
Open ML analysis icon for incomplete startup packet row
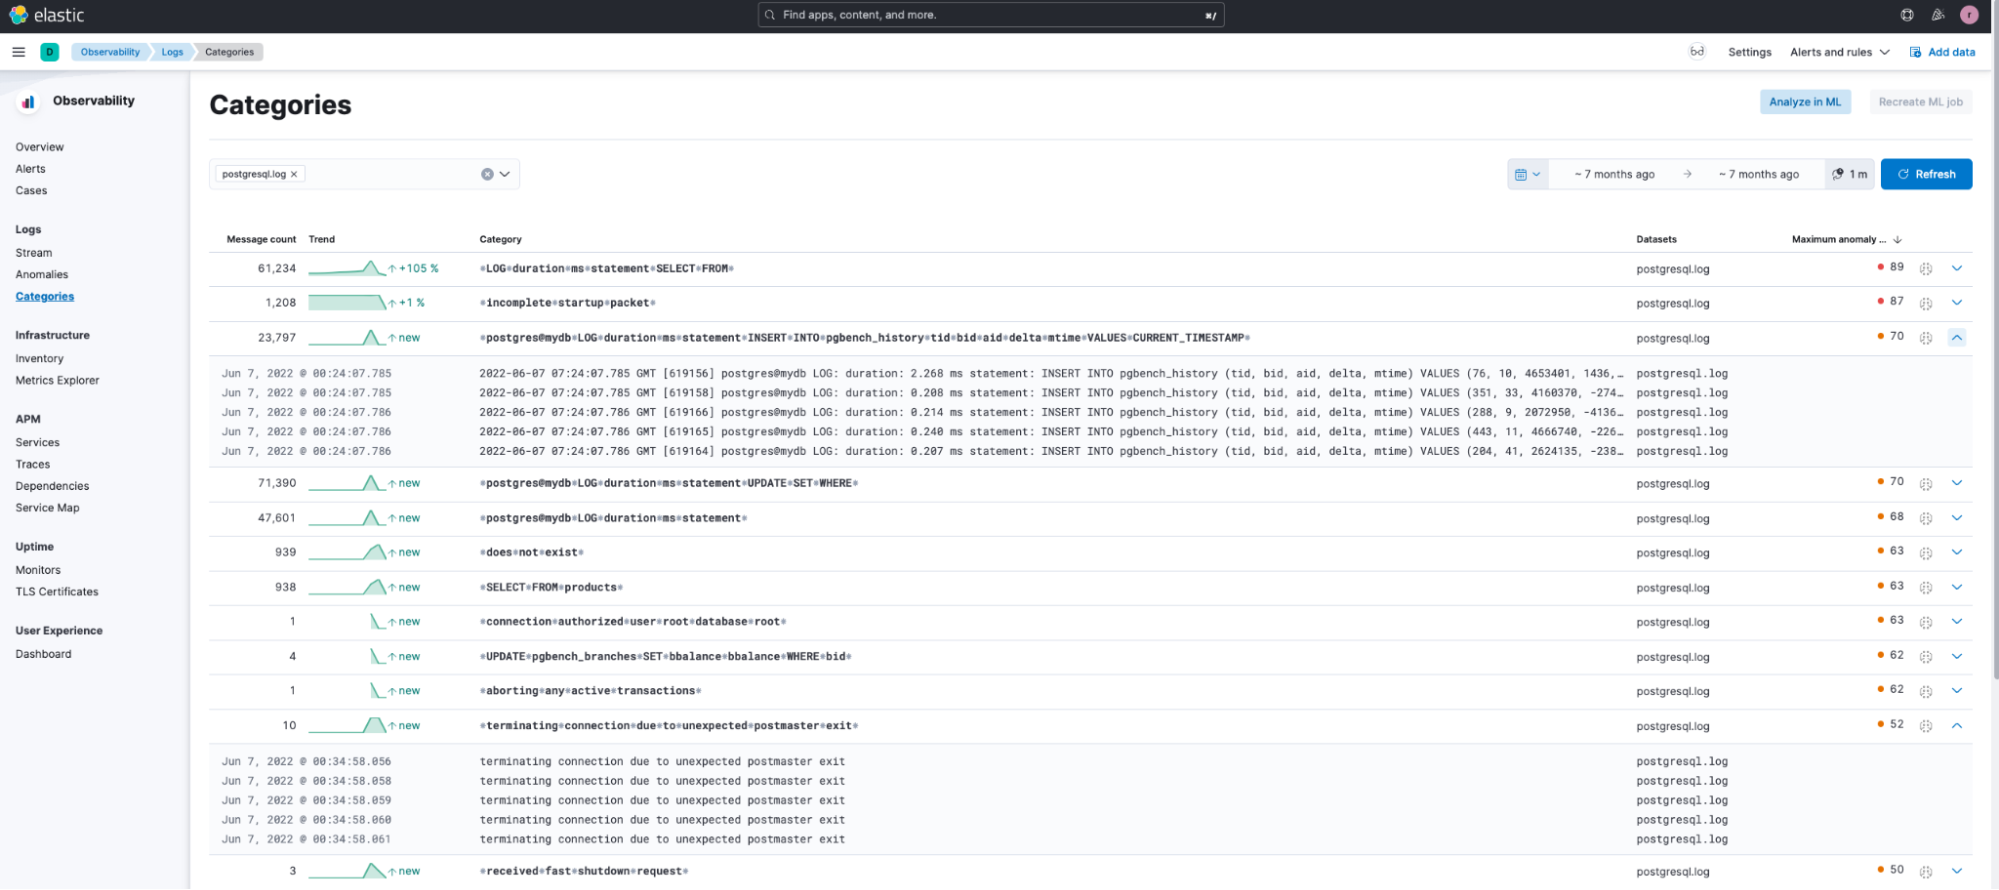(1926, 303)
